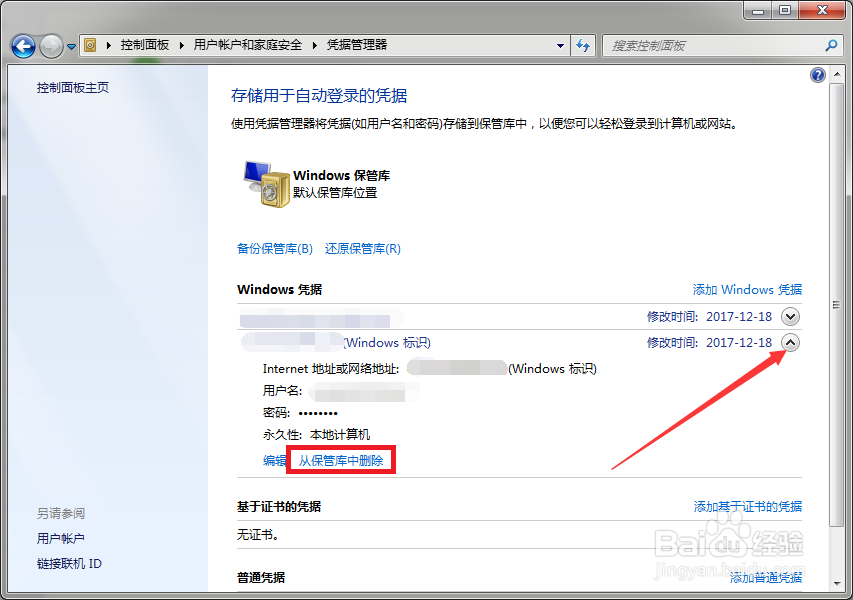The width and height of the screenshot is (853, 600).
Task: Click 链接联机 ID in the sidebar
Action: [x=67, y=563]
